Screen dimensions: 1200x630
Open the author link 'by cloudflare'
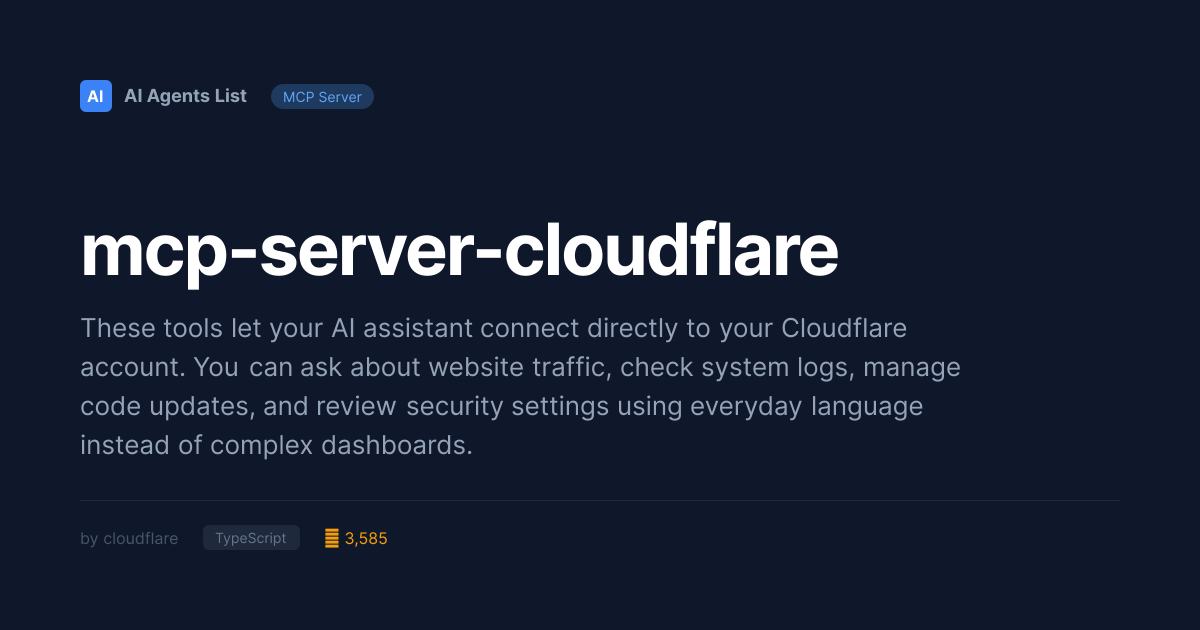(129, 538)
